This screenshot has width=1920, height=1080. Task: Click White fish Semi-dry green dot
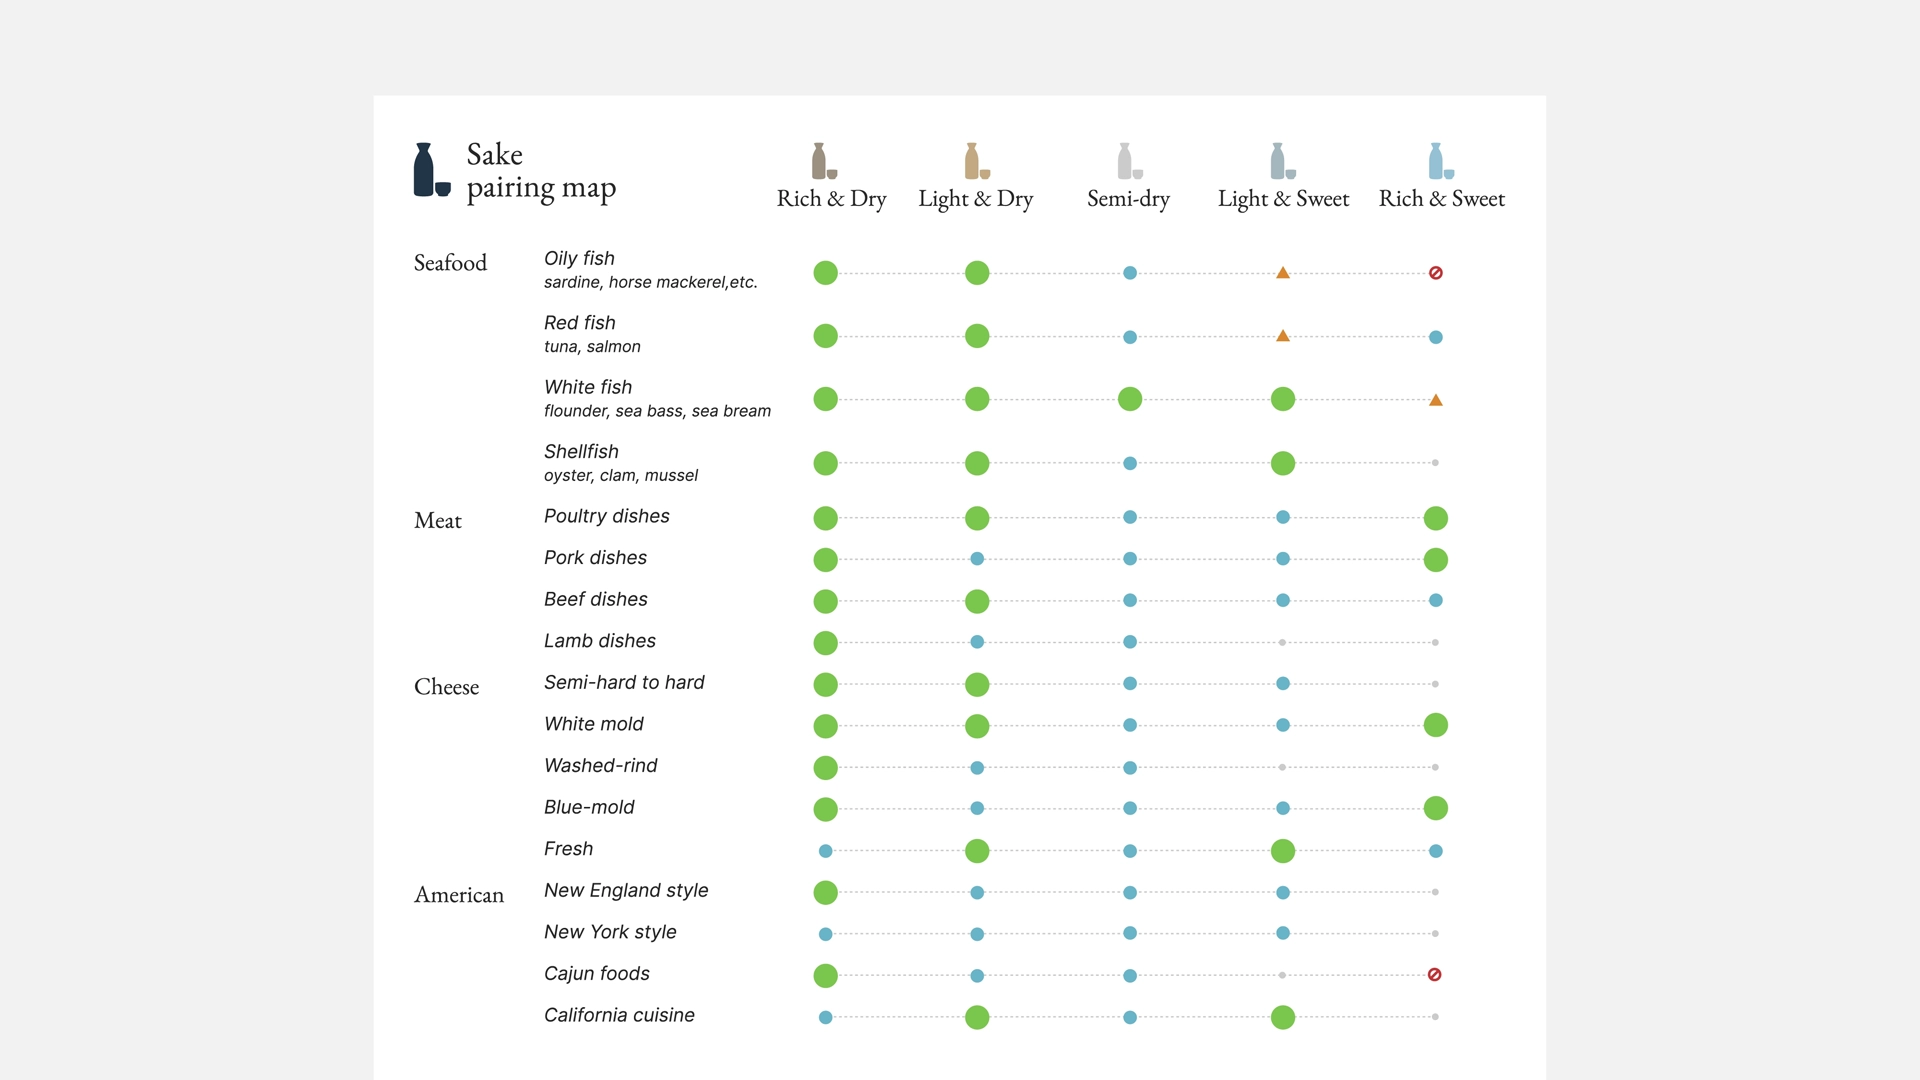pos(1129,399)
